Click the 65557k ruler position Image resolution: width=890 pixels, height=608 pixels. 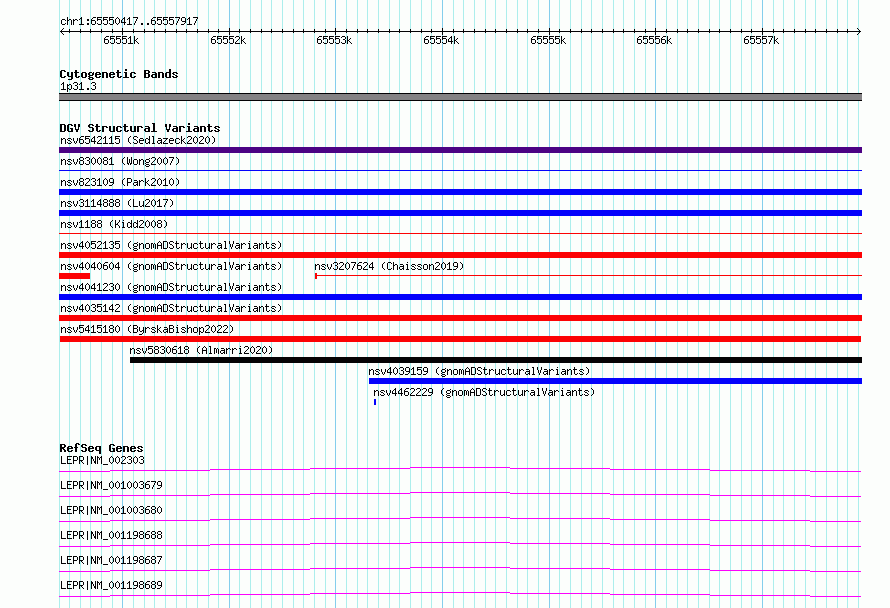click(761, 40)
